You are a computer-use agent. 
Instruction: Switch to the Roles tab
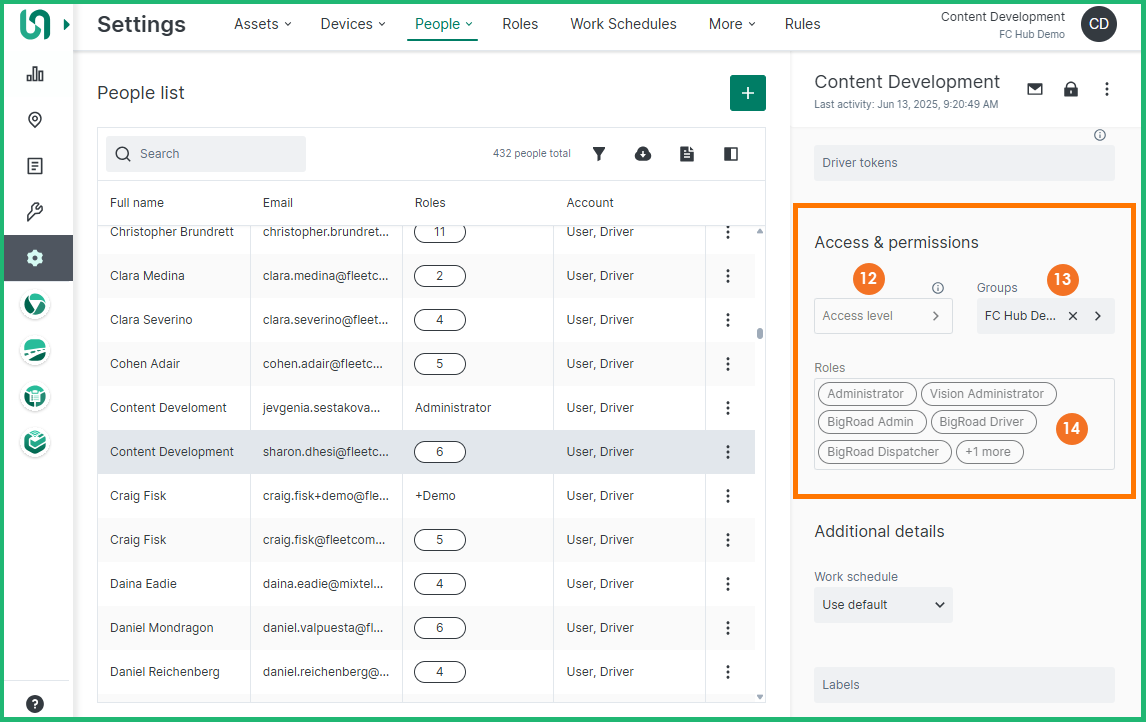point(520,24)
